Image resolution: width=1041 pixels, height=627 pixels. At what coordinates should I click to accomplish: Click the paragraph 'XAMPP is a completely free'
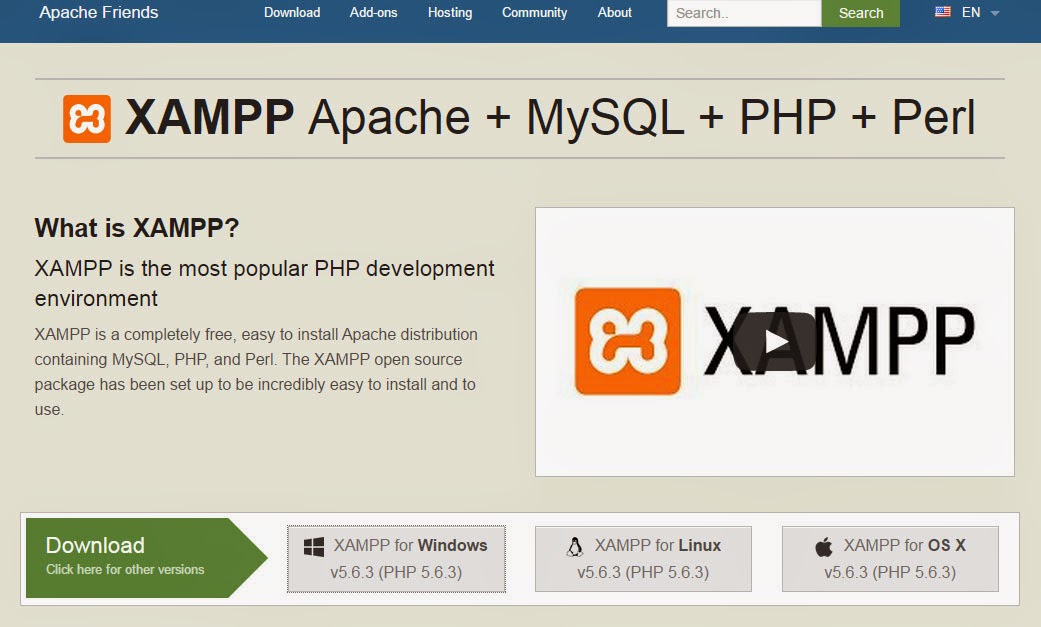(x=256, y=372)
